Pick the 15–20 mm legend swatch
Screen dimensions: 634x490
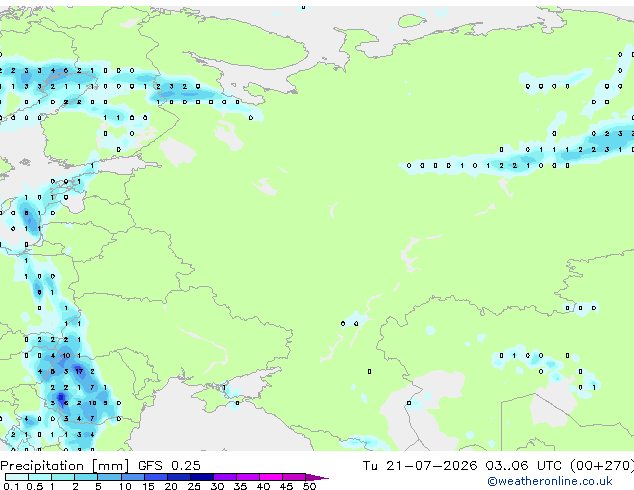(x=155, y=477)
